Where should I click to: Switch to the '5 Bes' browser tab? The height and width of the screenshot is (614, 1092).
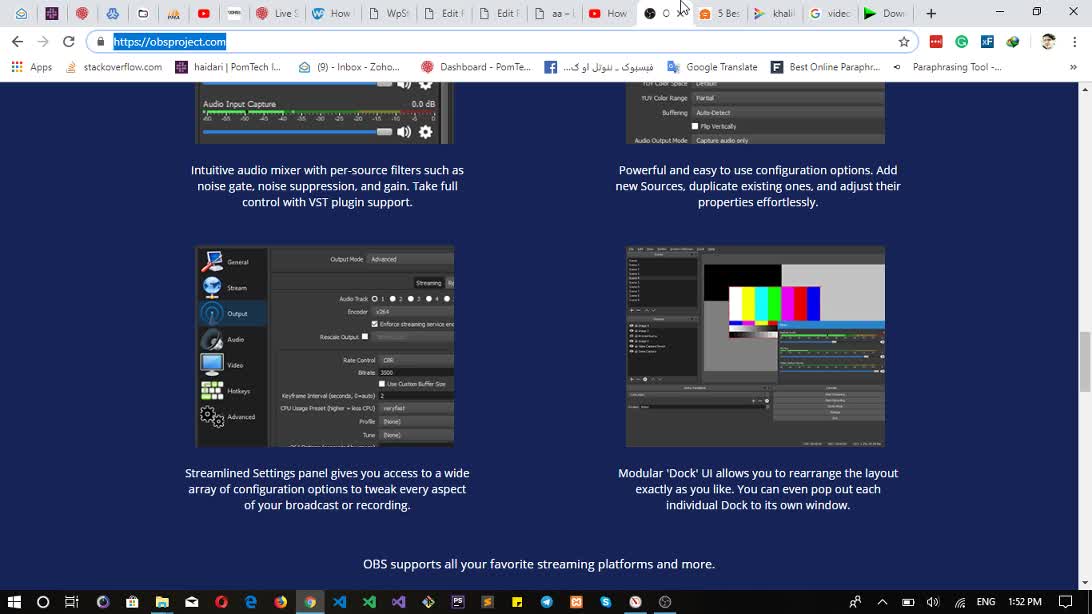[720, 14]
